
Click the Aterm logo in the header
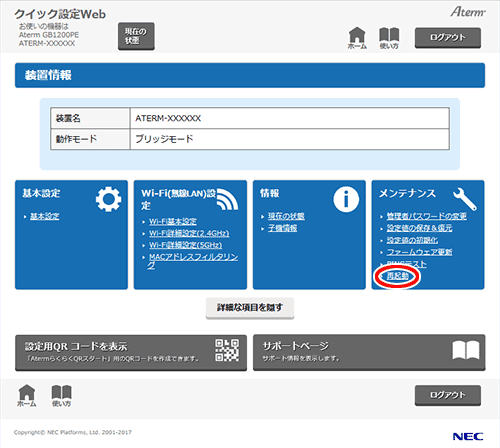pos(468,12)
